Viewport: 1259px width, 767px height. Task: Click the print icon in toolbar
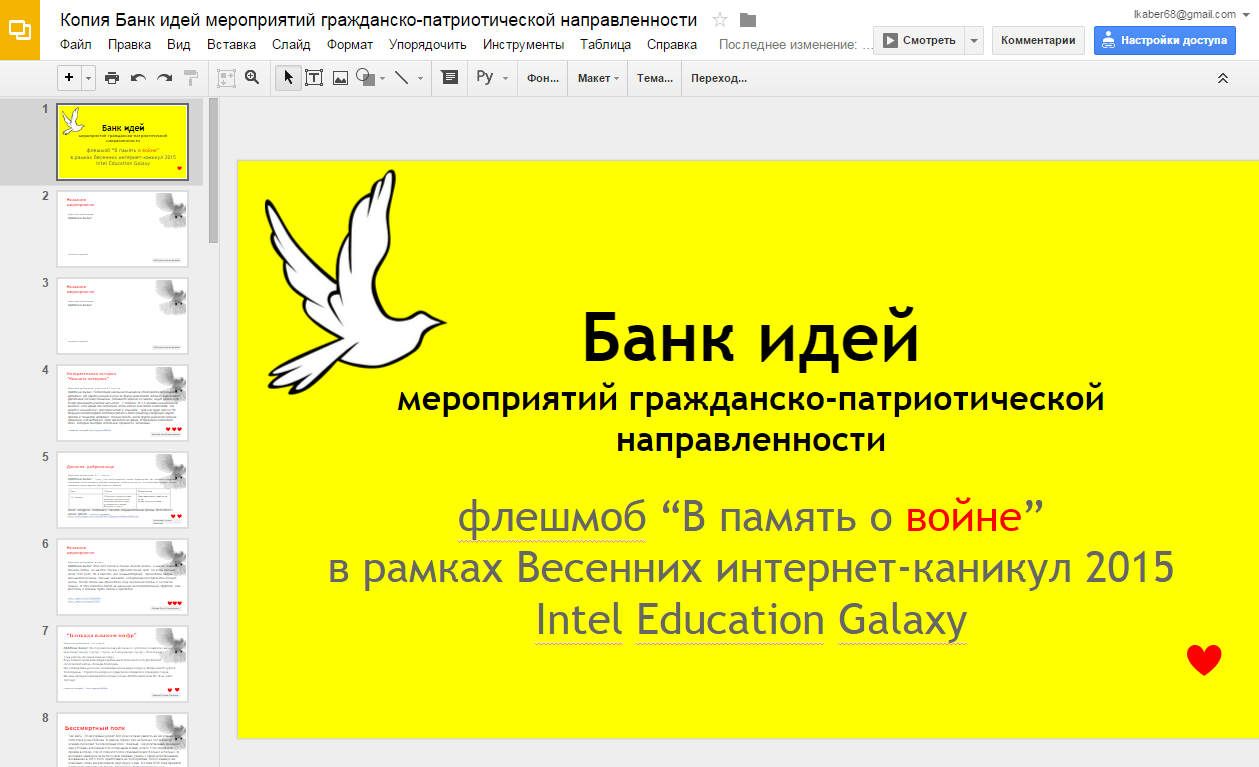click(112, 78)
